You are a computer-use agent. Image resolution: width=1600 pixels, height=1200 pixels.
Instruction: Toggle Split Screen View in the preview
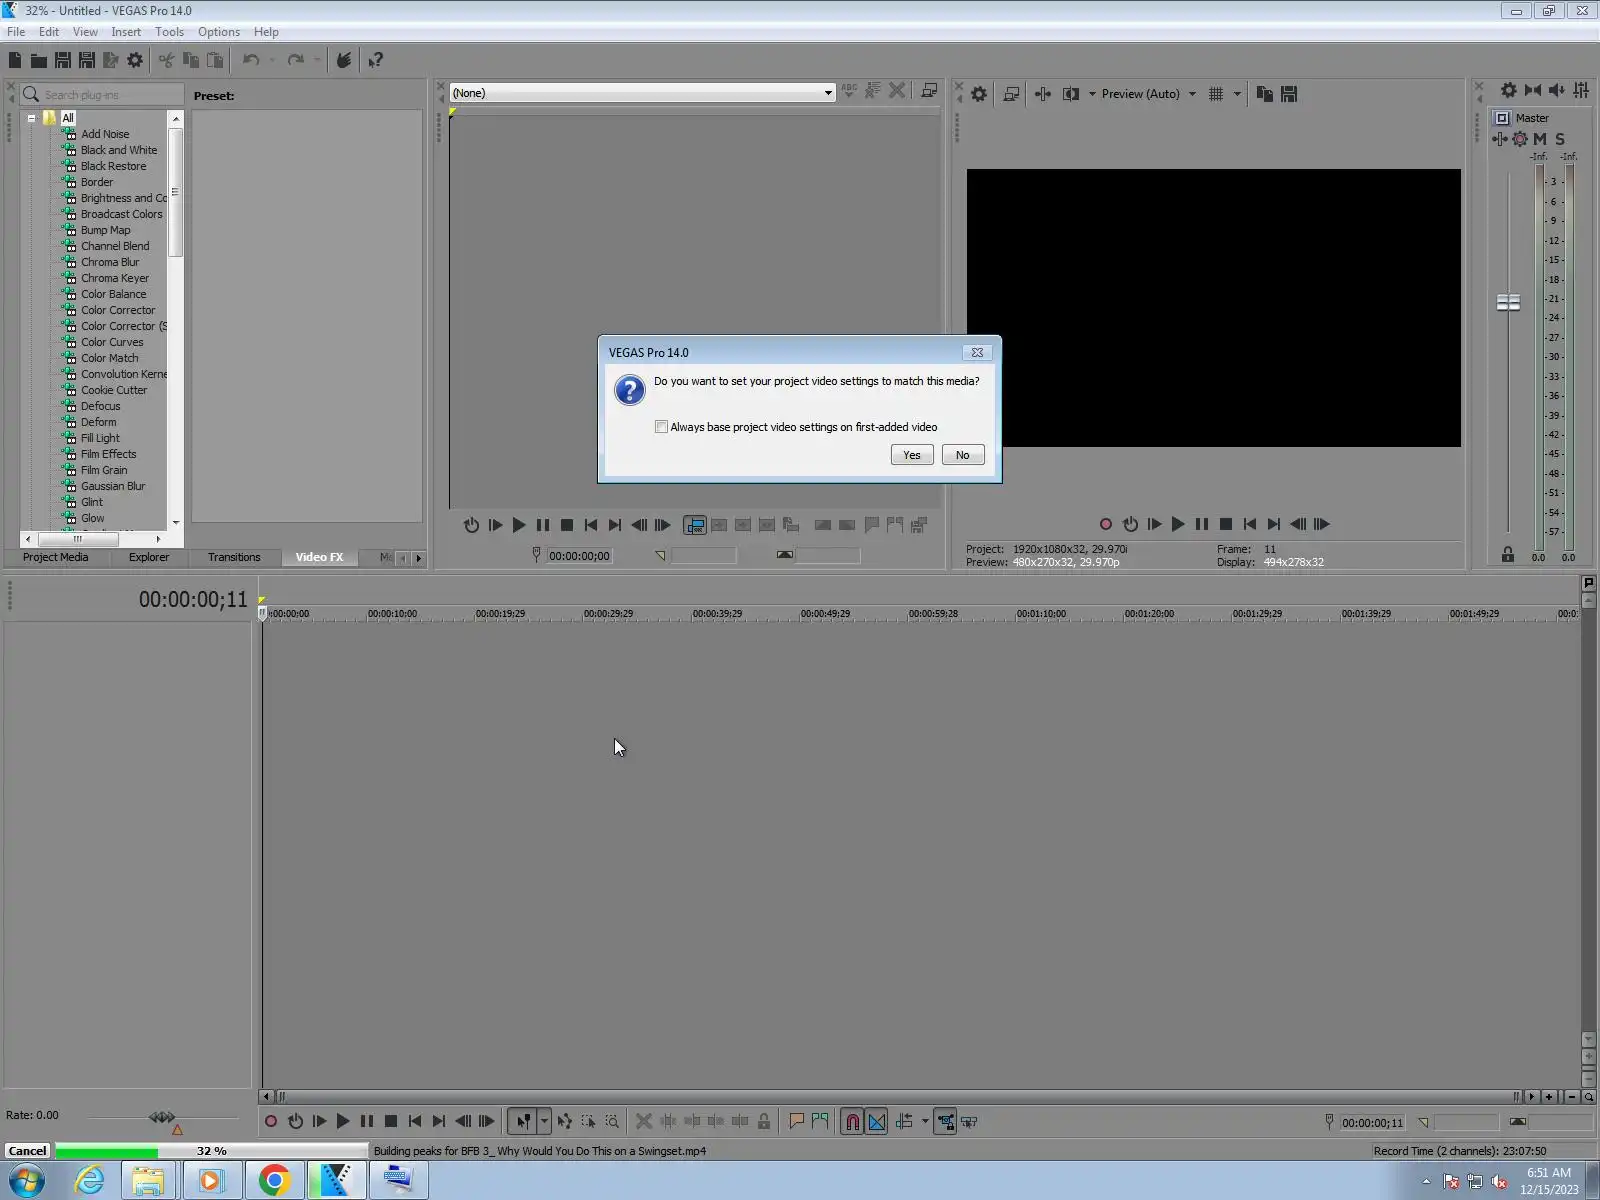pyautogui.click(x=1071, y=94)
